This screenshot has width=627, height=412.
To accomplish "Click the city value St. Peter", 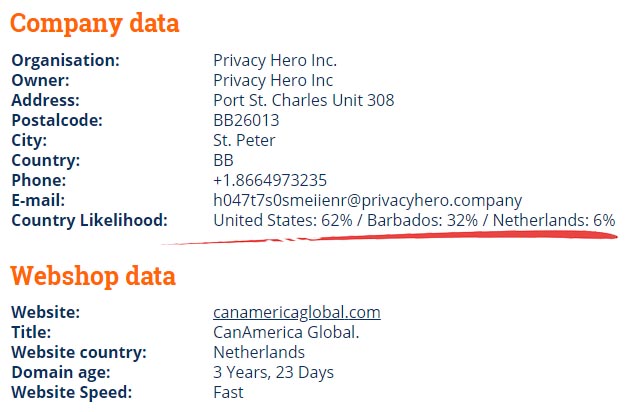I will pyautogui.click(x=244, y=140).
